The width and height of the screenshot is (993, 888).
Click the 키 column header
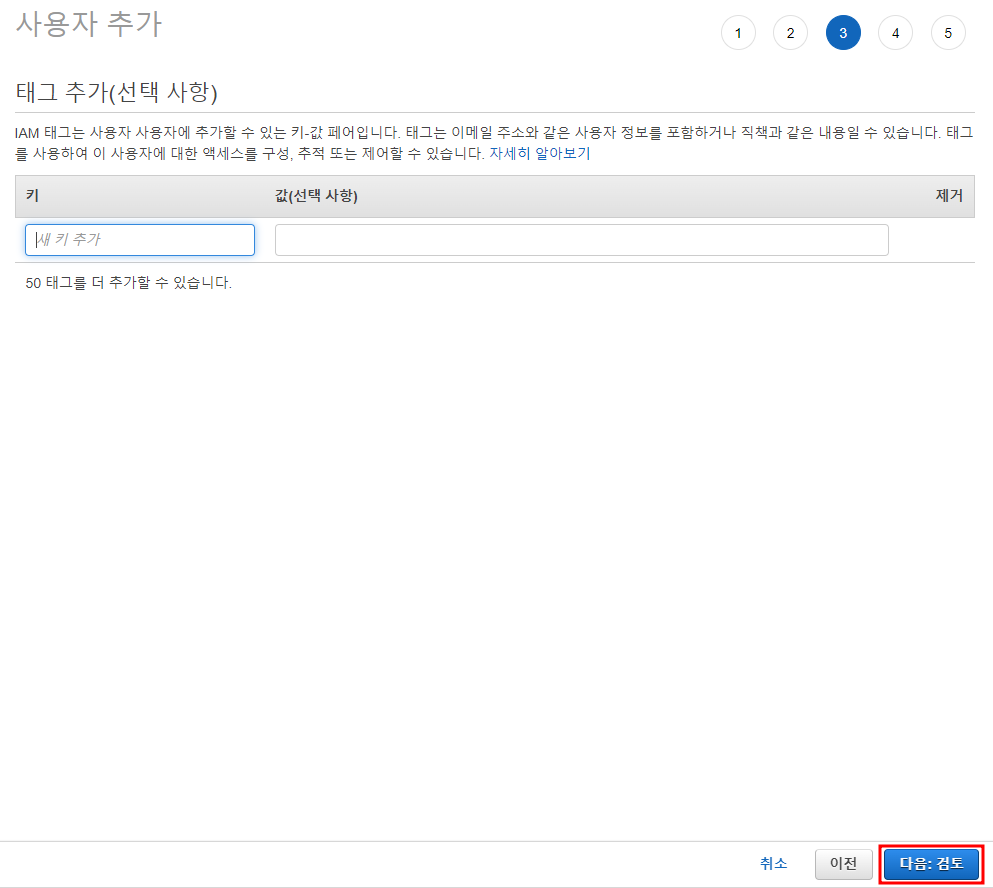tap(32, 196)
